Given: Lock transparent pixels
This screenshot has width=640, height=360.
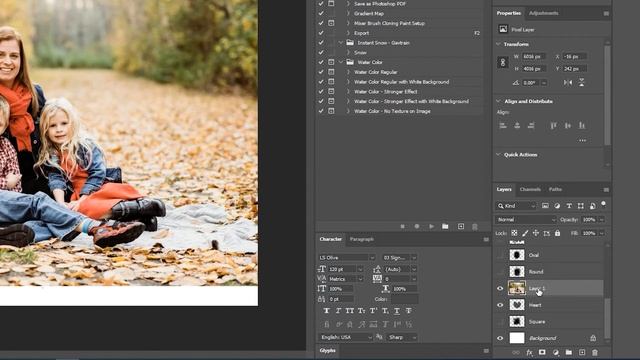Looking at the screenshot, I should point(514,233).
